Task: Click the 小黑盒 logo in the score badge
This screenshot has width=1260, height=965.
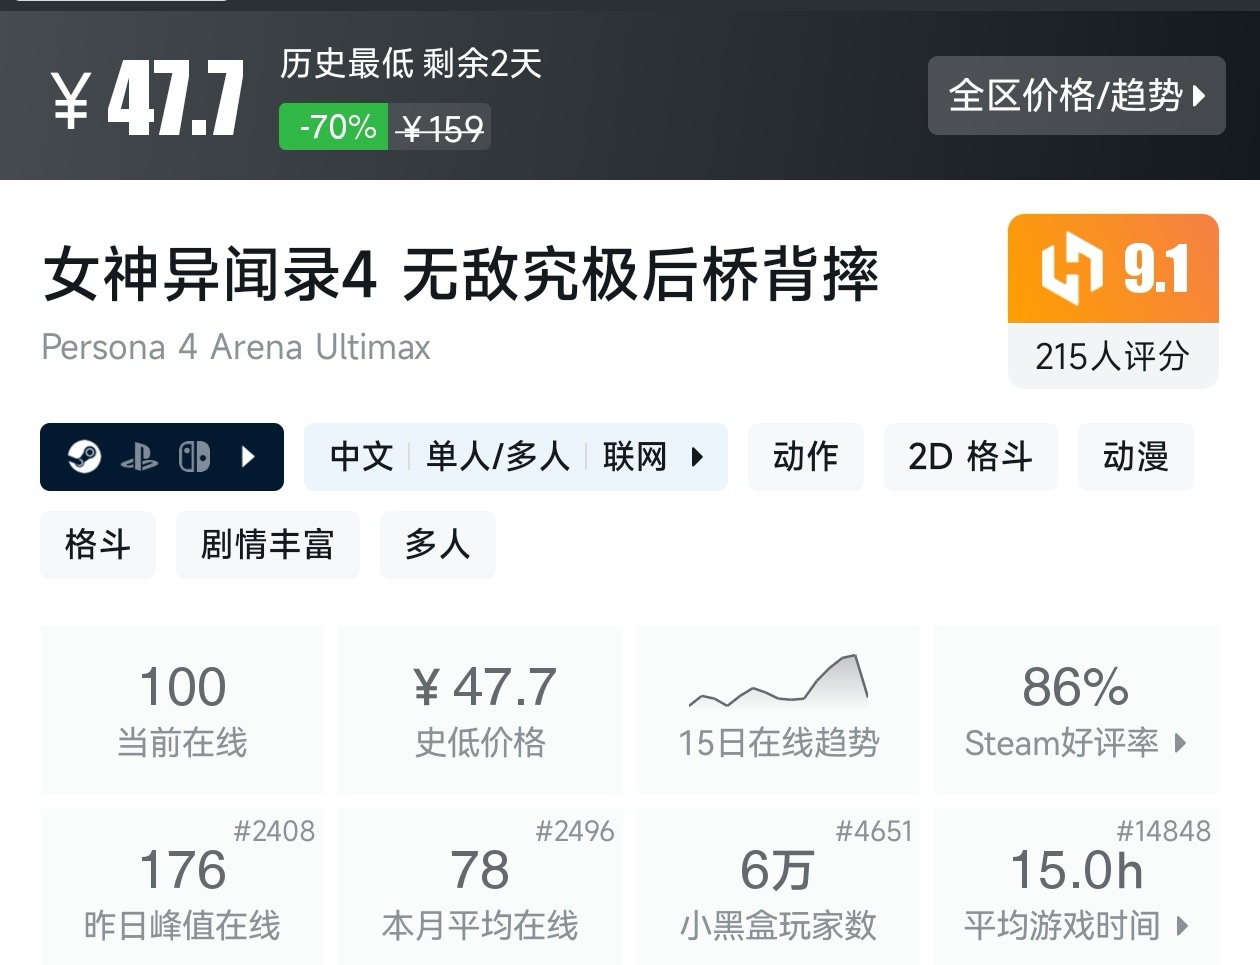Action: (x=1071, y=268)
